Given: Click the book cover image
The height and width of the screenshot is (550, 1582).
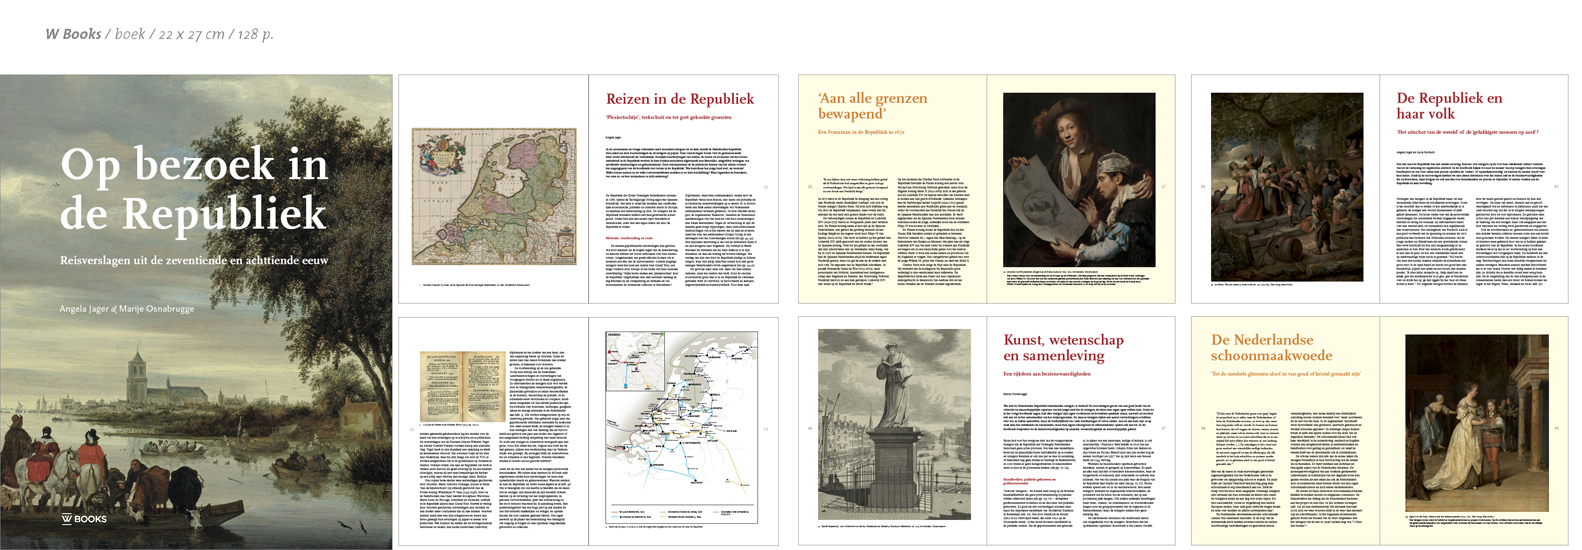Looking at the screenshot, I should (x=196, y=312).
